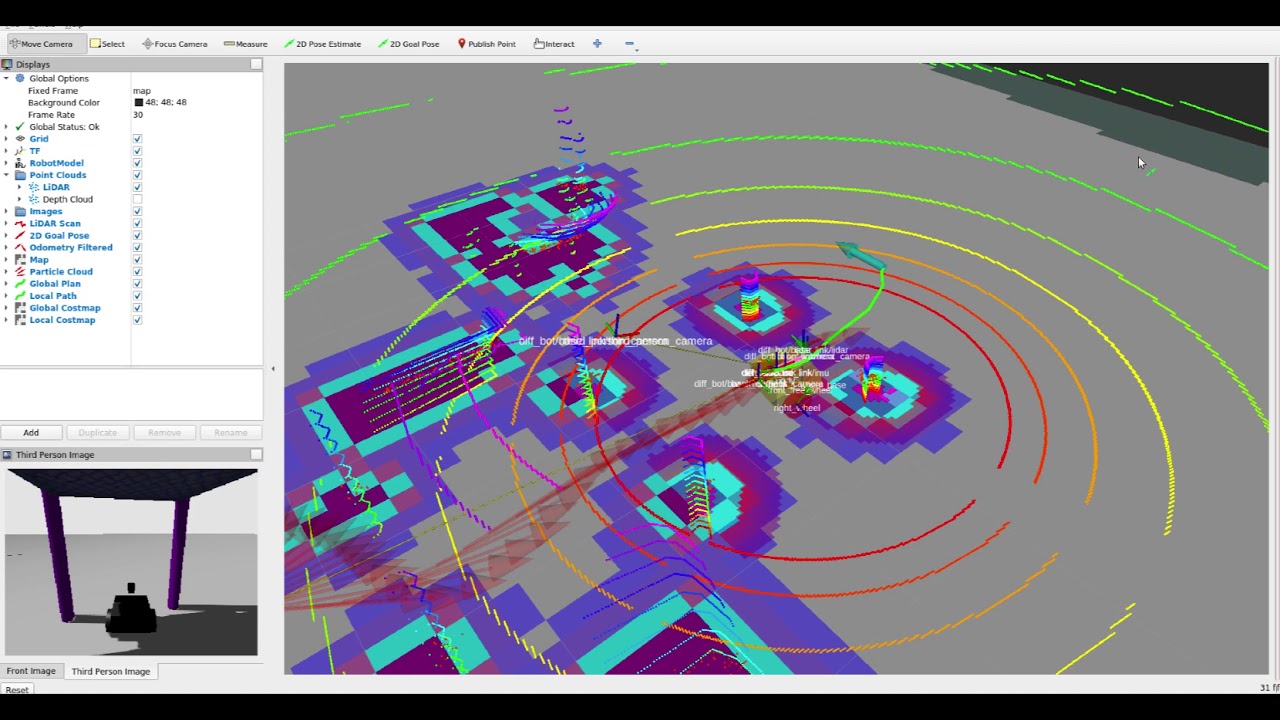Screen dimensions: 1280x720
Task: Click the Point Clouds folder icon
Action: pyautogui.click(x=20, y=175)
